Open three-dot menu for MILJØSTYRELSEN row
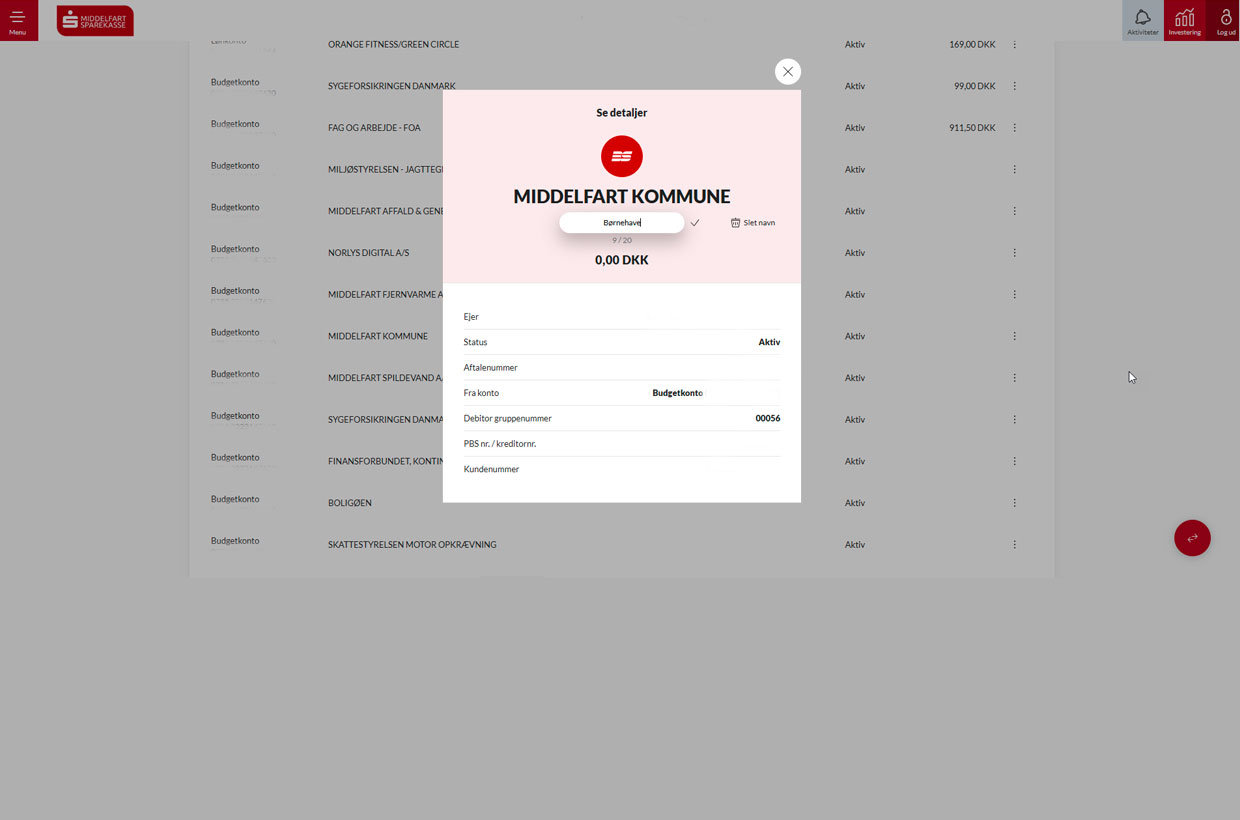Viewport: 1240px width, 820px height. pos(1015,169)
